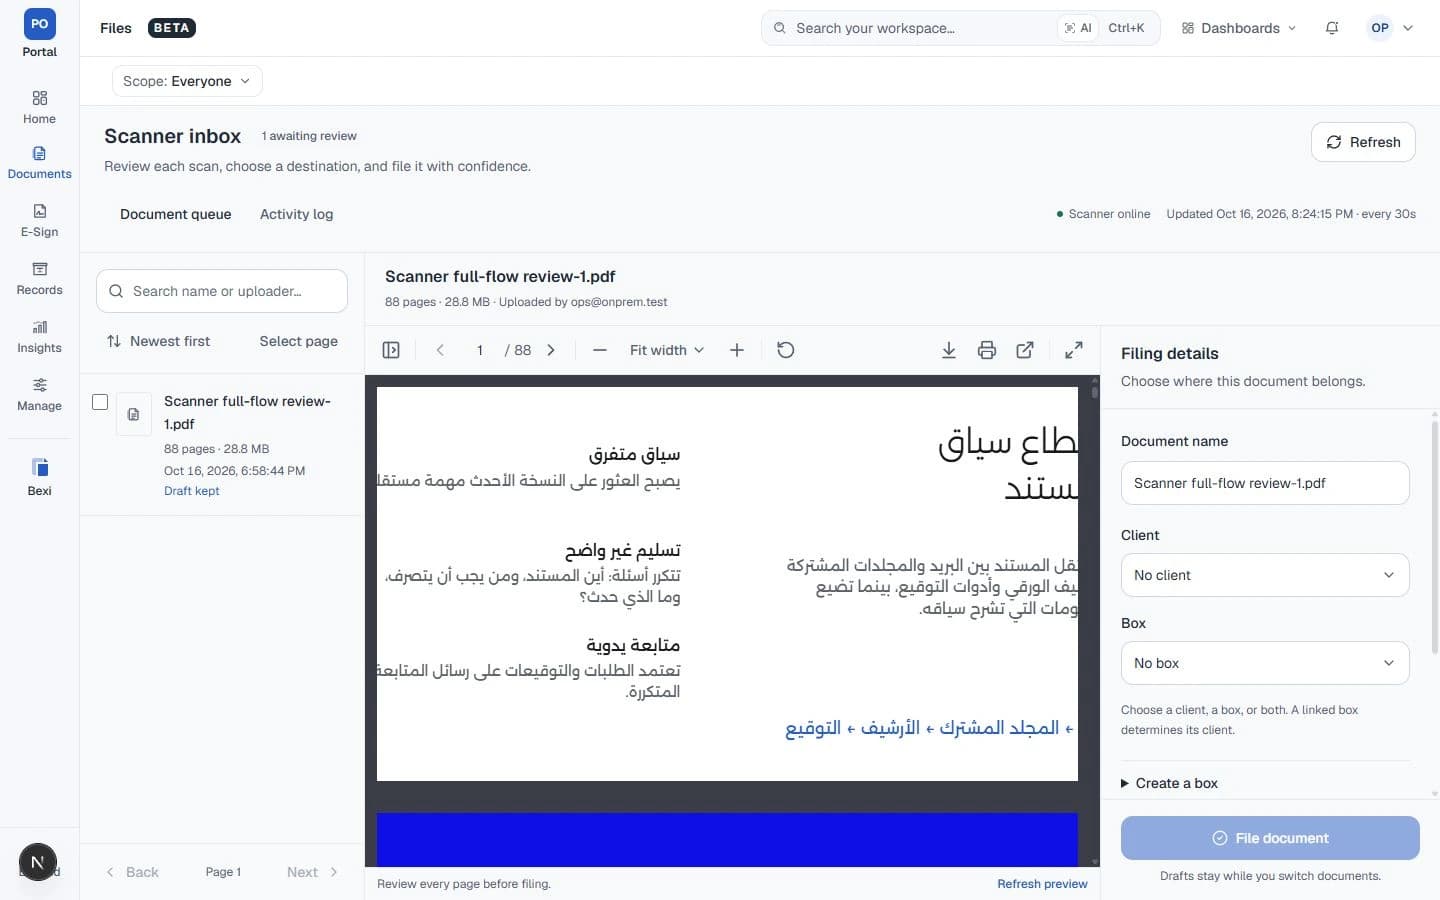This screenshot has width=1440, height=900.
Task: Go to next PDF page
Action: [551, 350]
